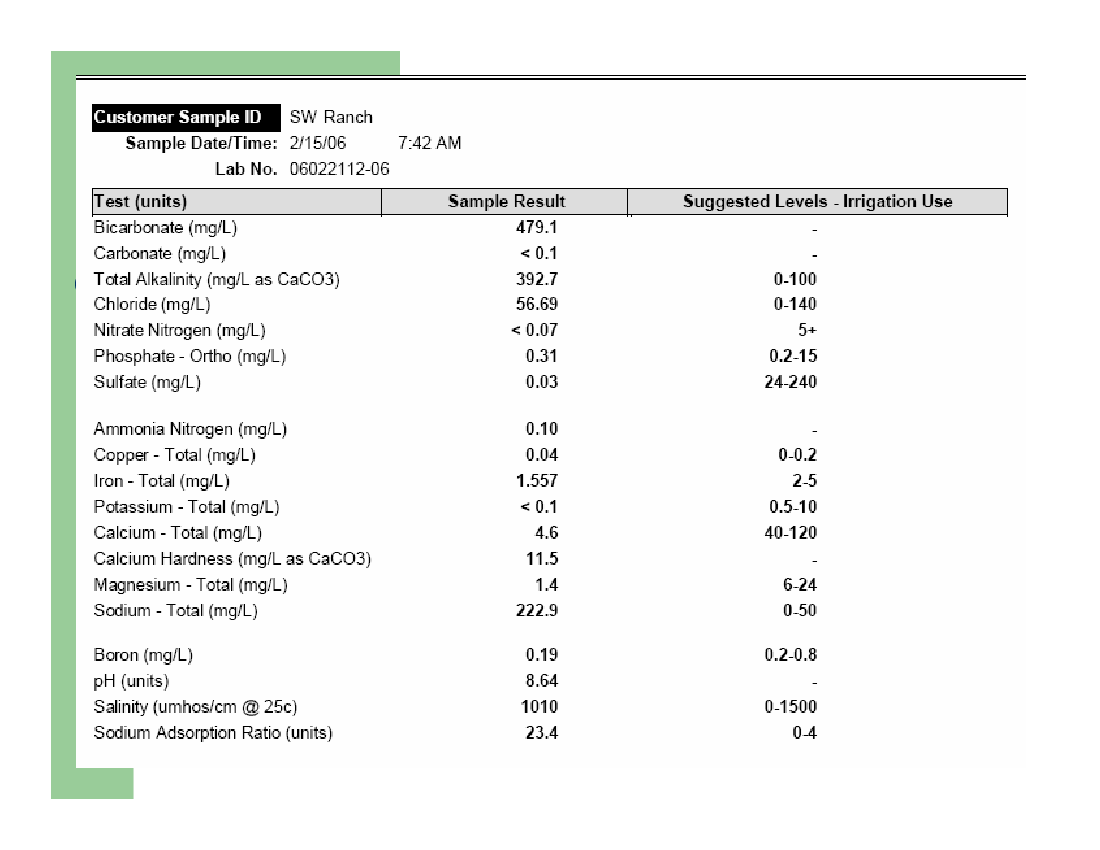
Task: Click the alkalinity result 392.7
Action: (x=537, y=279)
